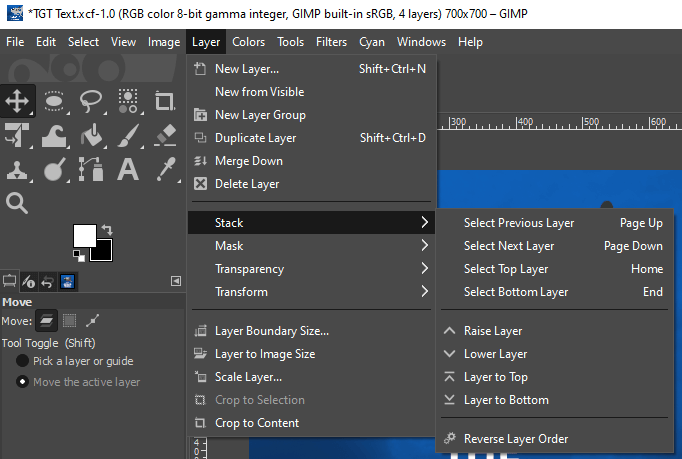
Task: Reset colors to default black and white
Action: pos(79,256)
